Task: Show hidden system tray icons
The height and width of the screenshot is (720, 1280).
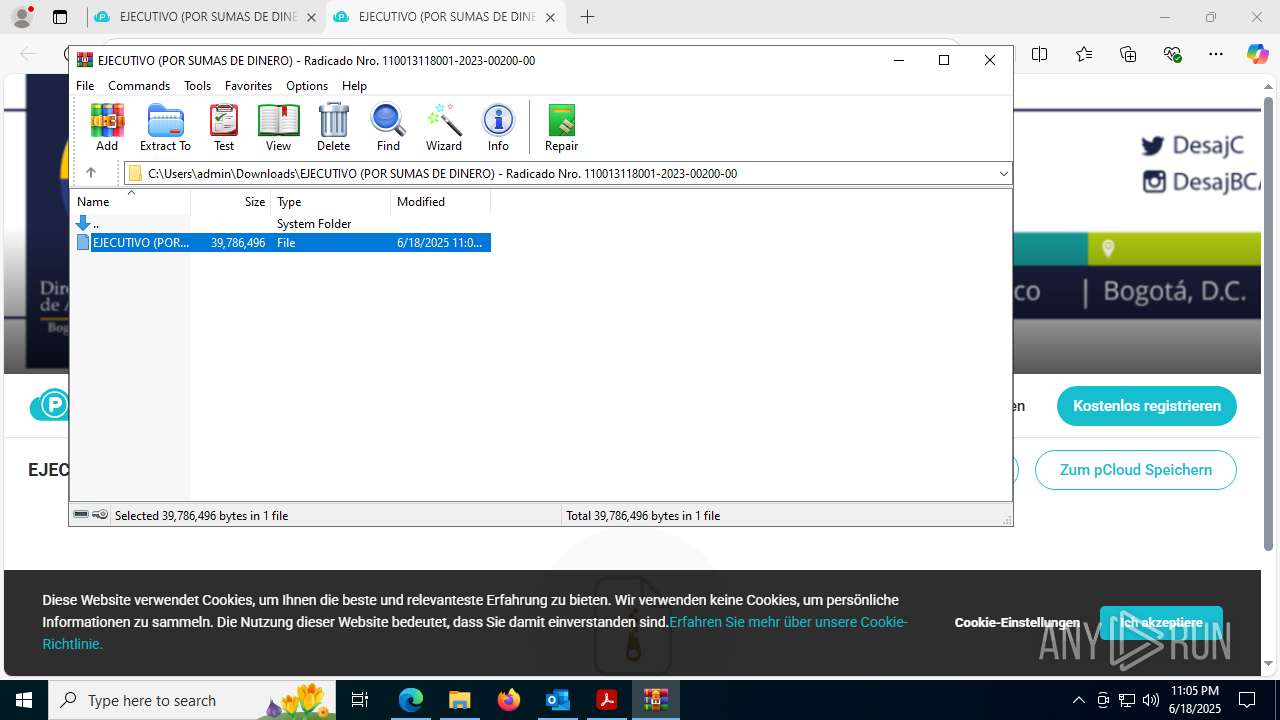Action: pos(1078,700)
